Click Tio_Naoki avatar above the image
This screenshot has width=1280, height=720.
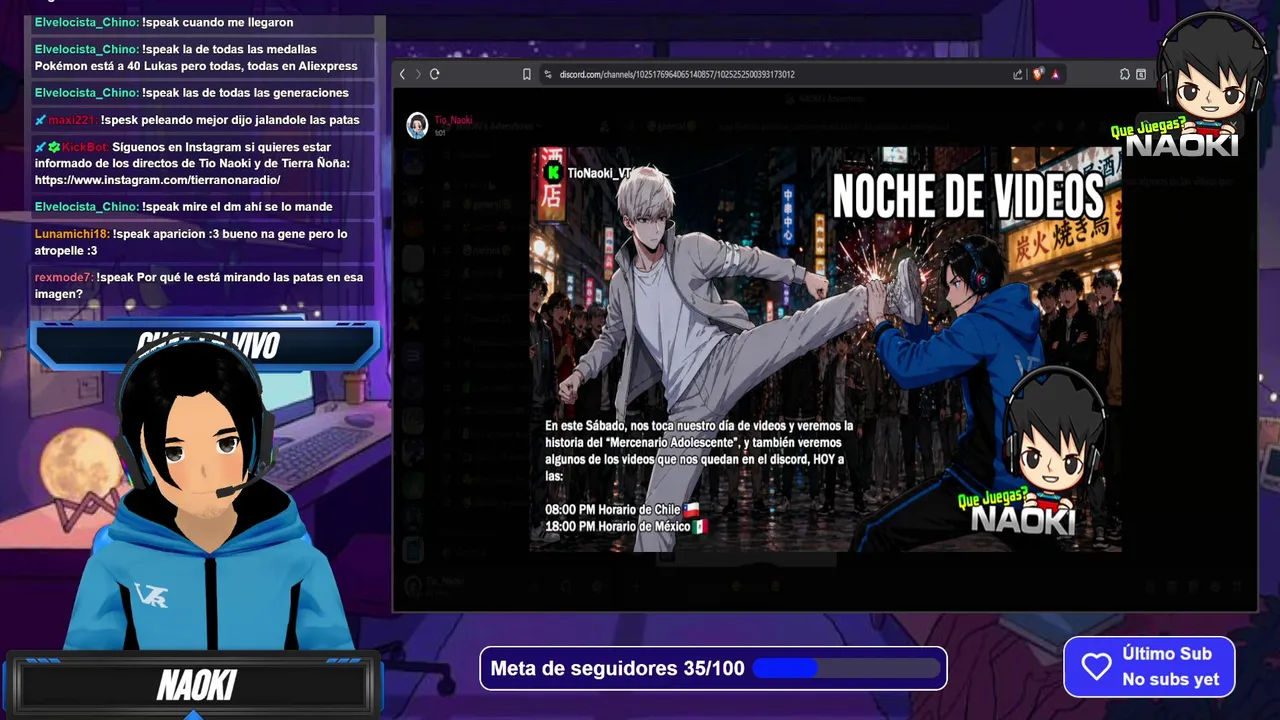417,125
